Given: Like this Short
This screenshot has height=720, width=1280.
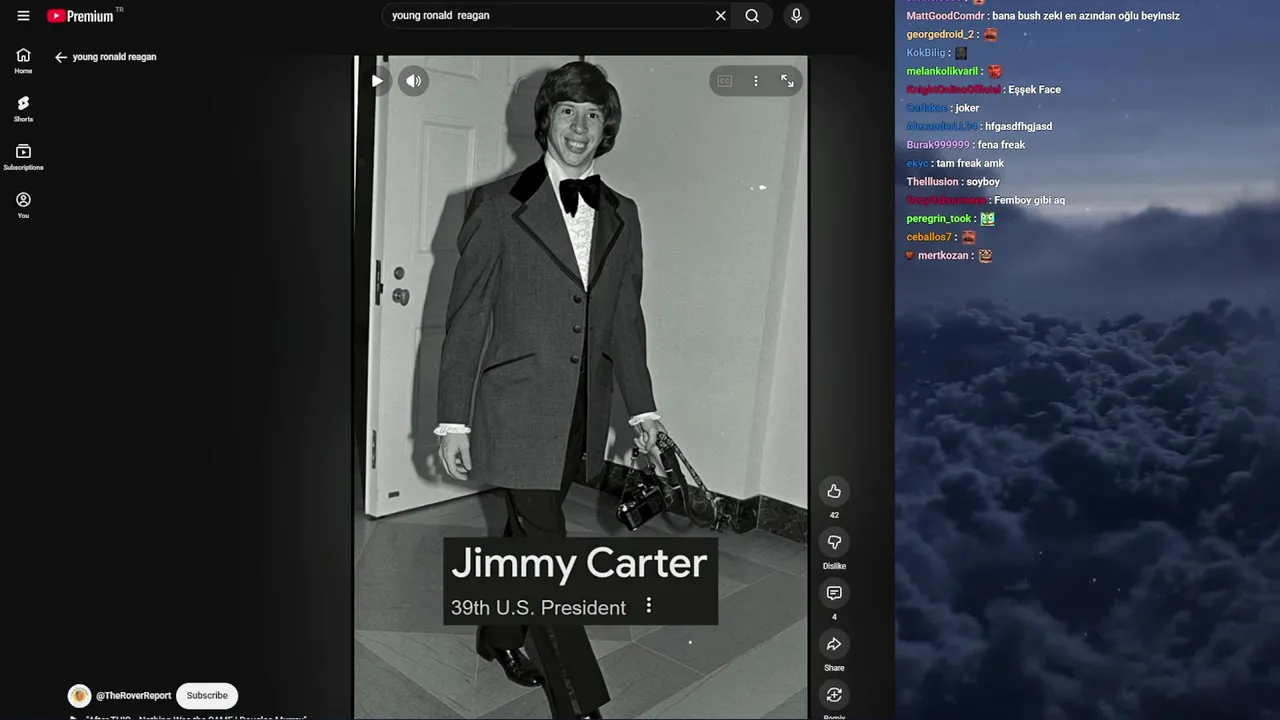Looking at the screenshot, I should click(x=834, y=491).
